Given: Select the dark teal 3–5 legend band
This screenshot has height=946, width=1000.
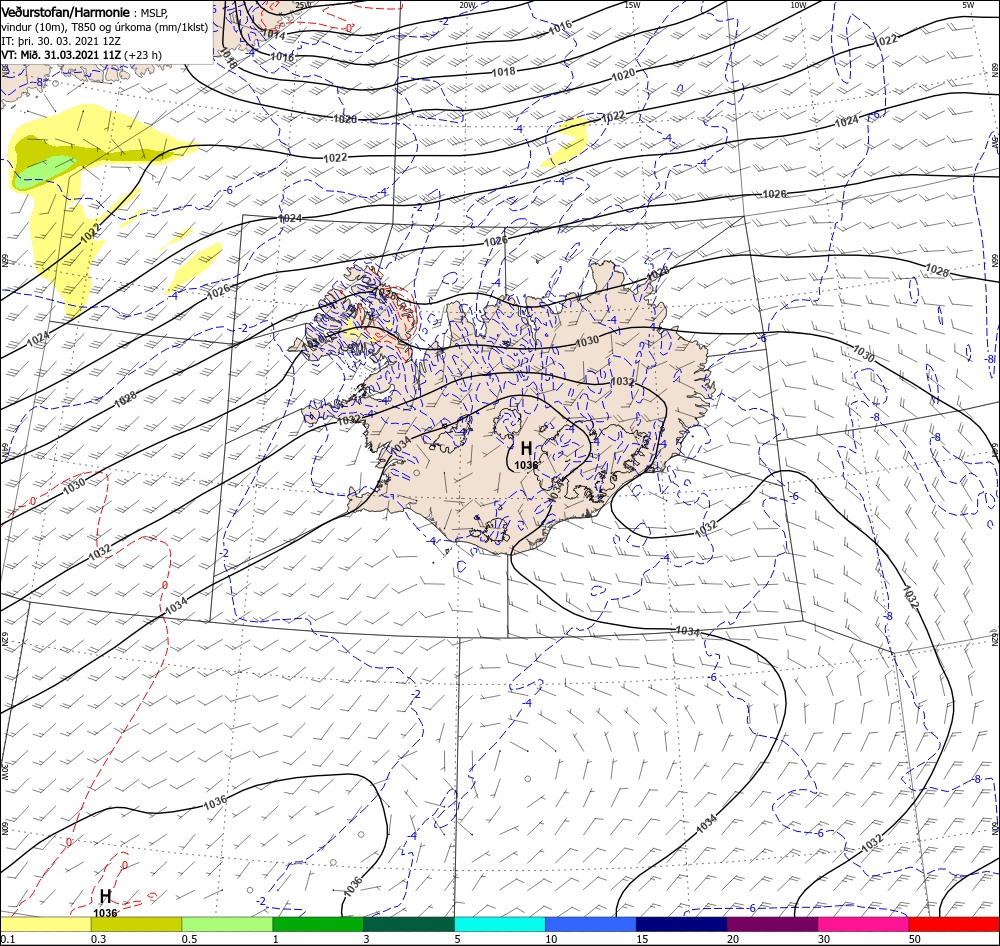Looking at the screenshot, I should click(x=409, y=924).
